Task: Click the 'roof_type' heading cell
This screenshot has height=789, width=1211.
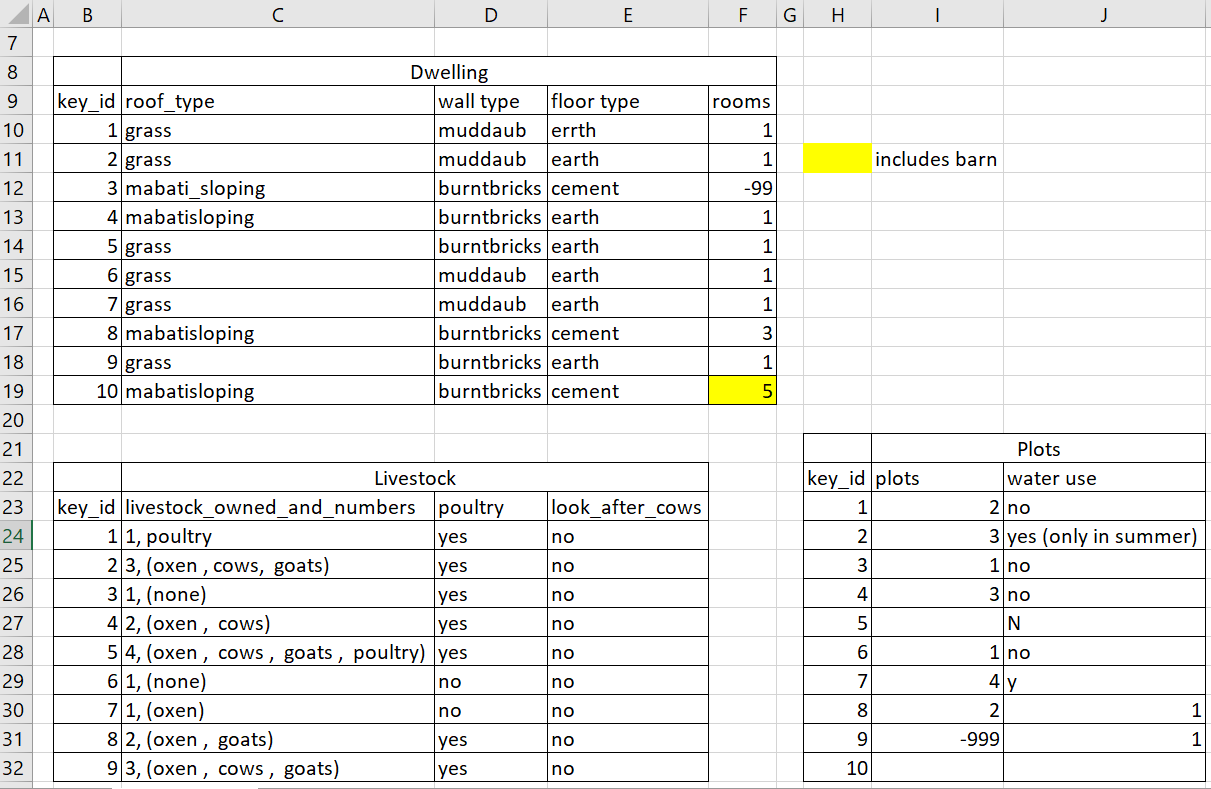Action: tap(278, 101)
